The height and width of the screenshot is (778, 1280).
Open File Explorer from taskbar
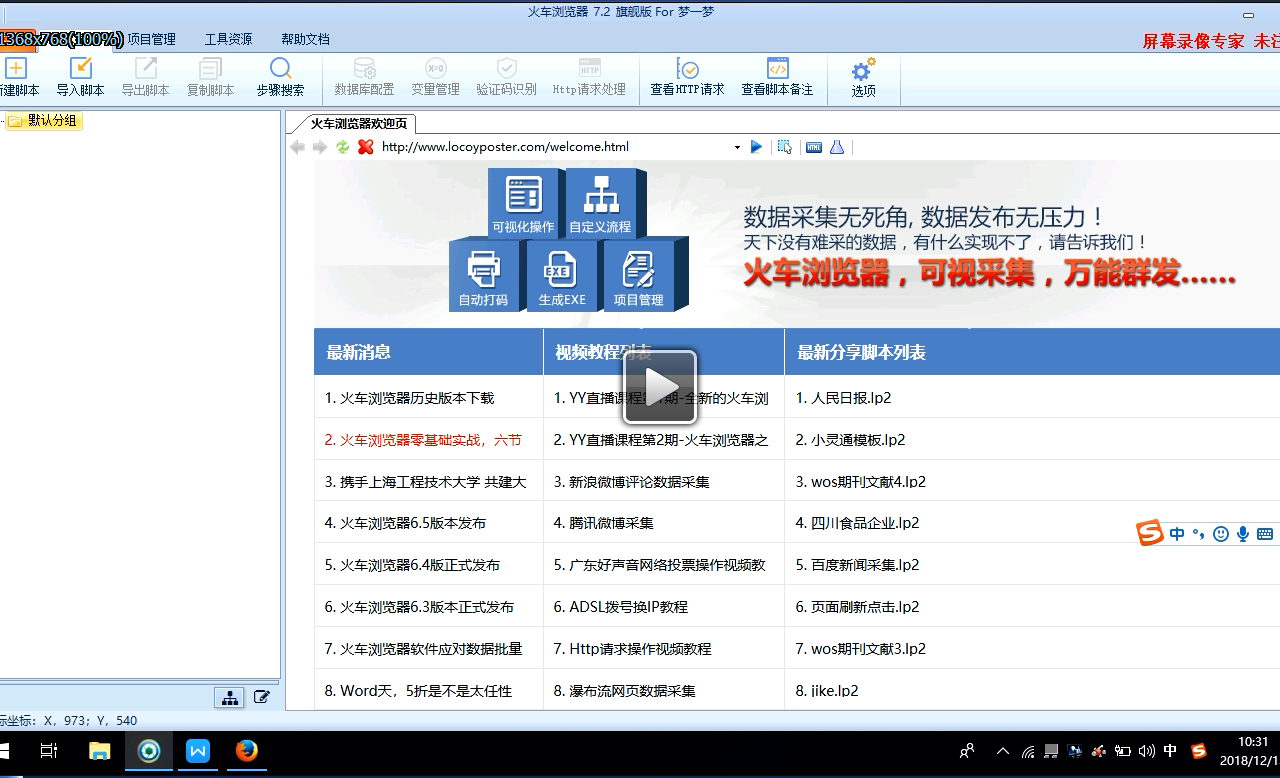pyautogui.click(x=100, y=751)
